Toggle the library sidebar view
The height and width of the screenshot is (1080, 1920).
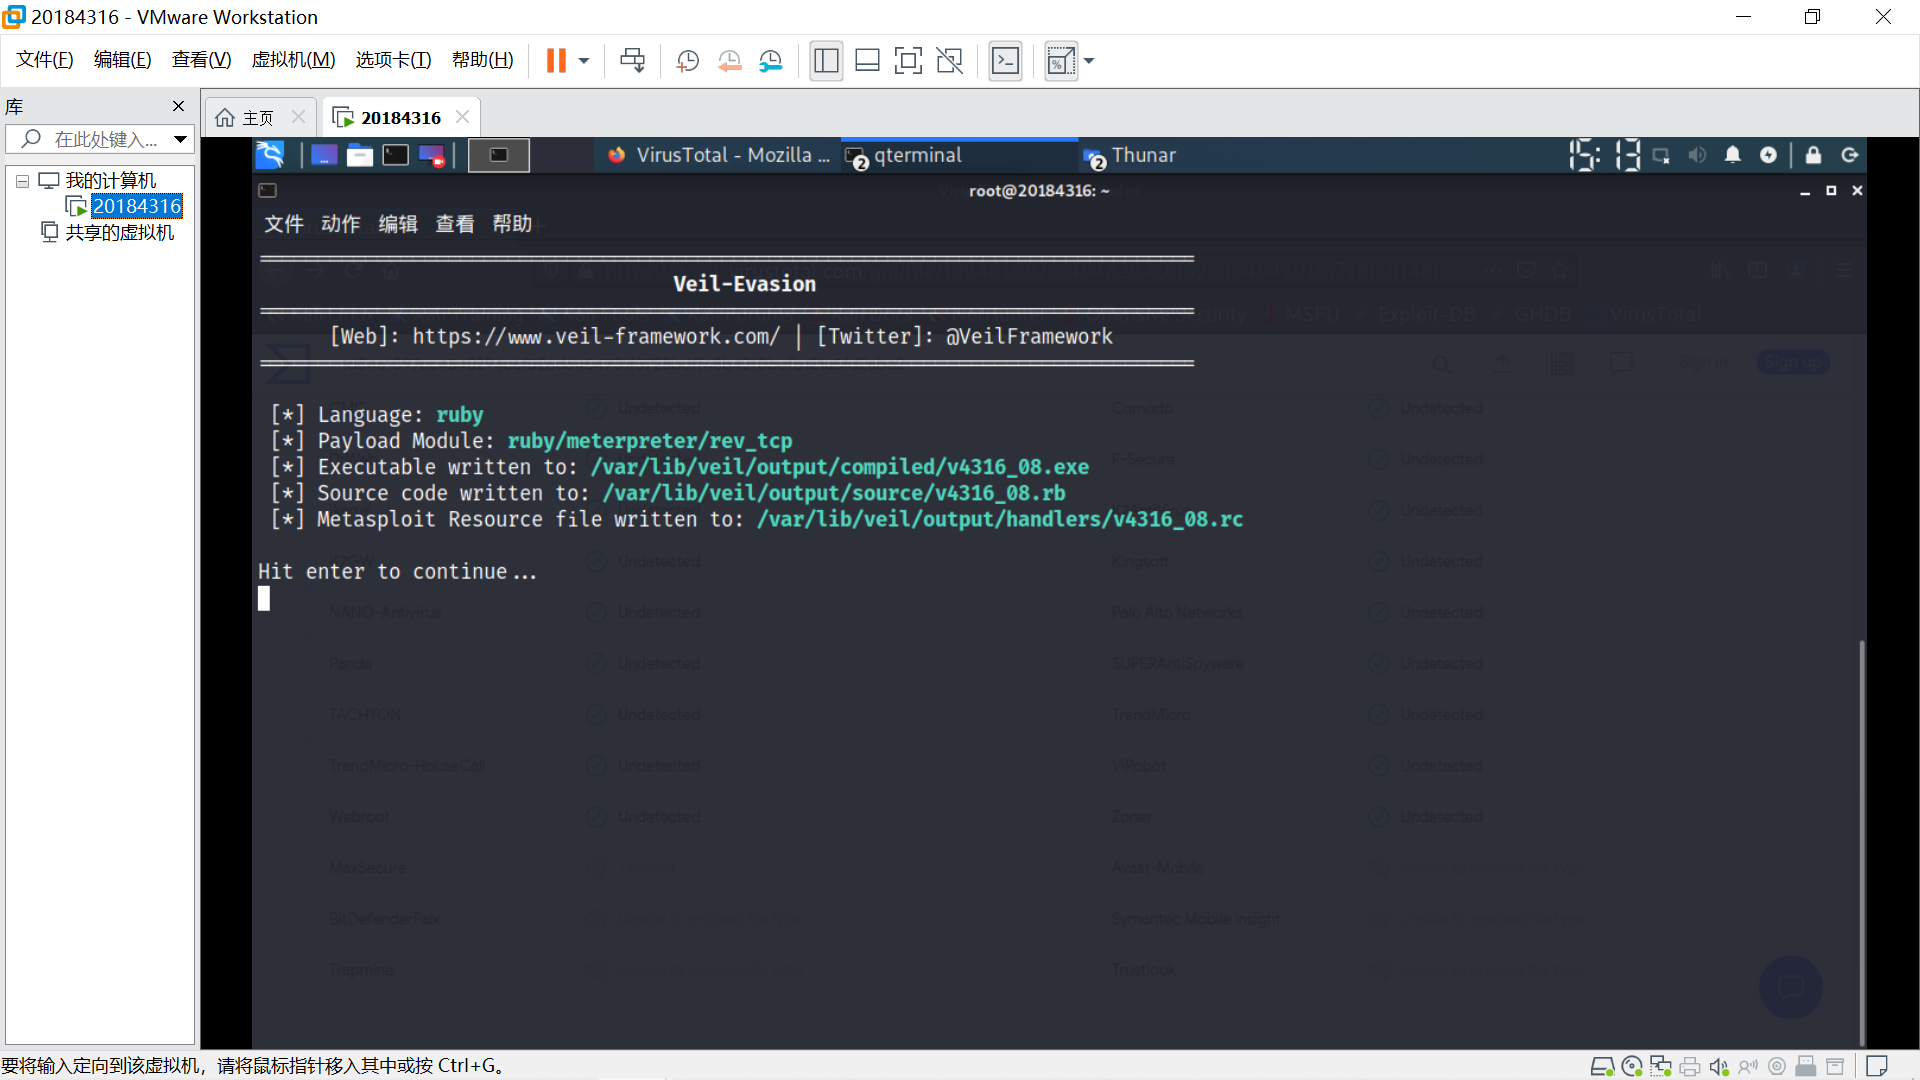click(826, 61)
